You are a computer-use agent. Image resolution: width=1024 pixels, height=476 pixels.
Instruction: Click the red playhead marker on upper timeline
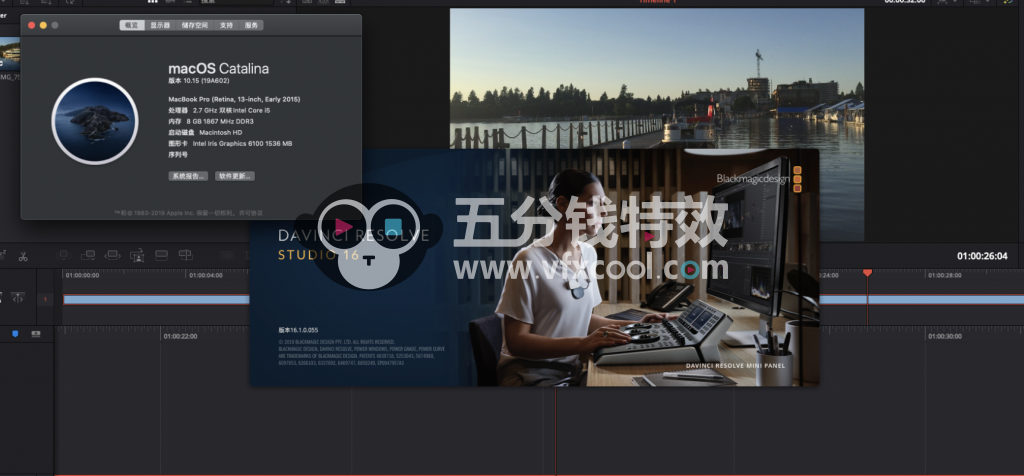867,272
